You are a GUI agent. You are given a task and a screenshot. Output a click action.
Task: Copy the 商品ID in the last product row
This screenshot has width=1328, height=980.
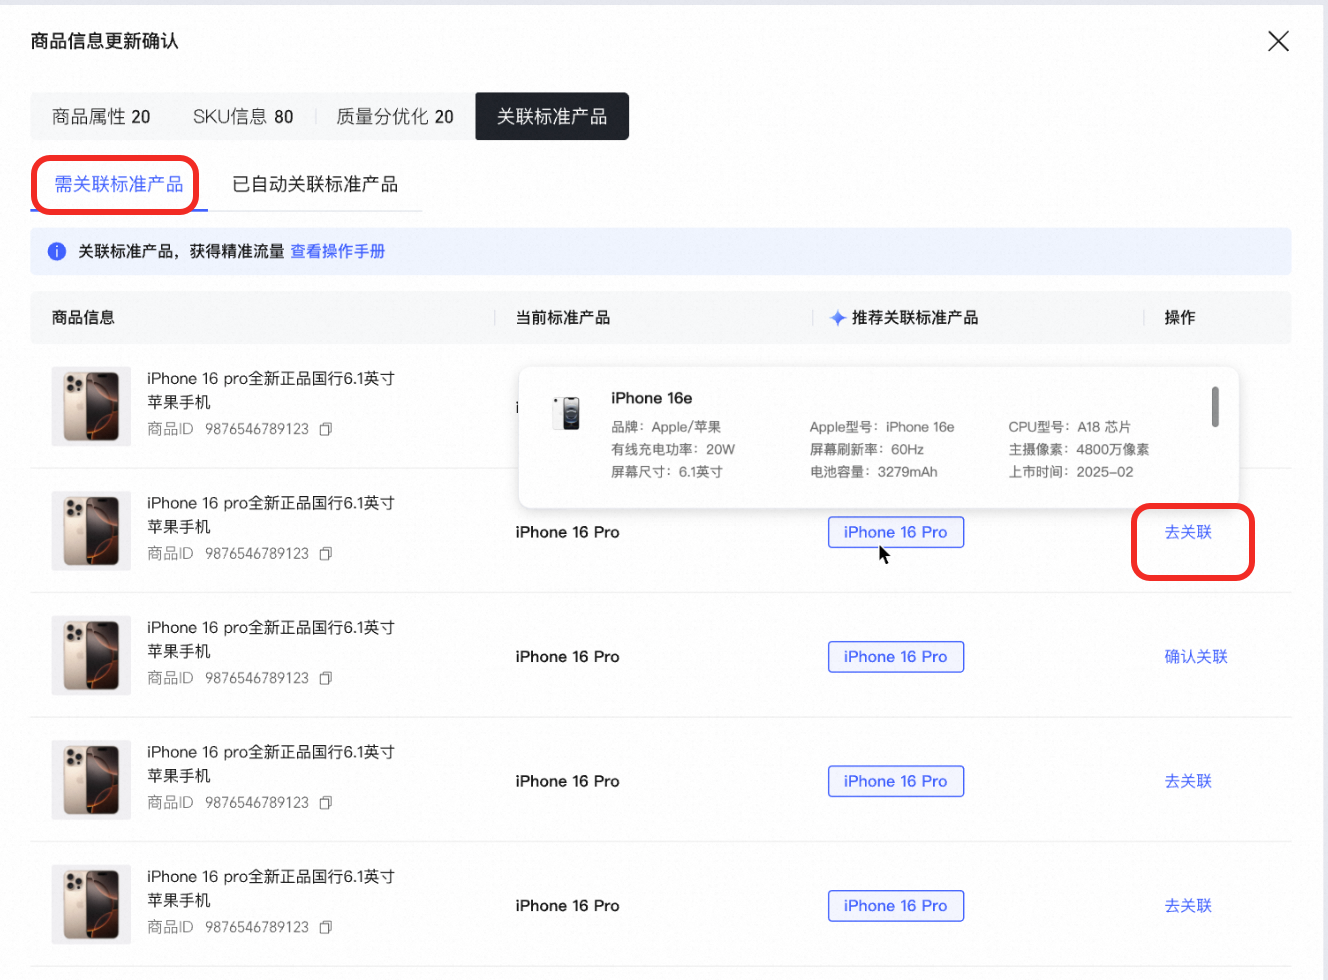click(x=326, y=927)
